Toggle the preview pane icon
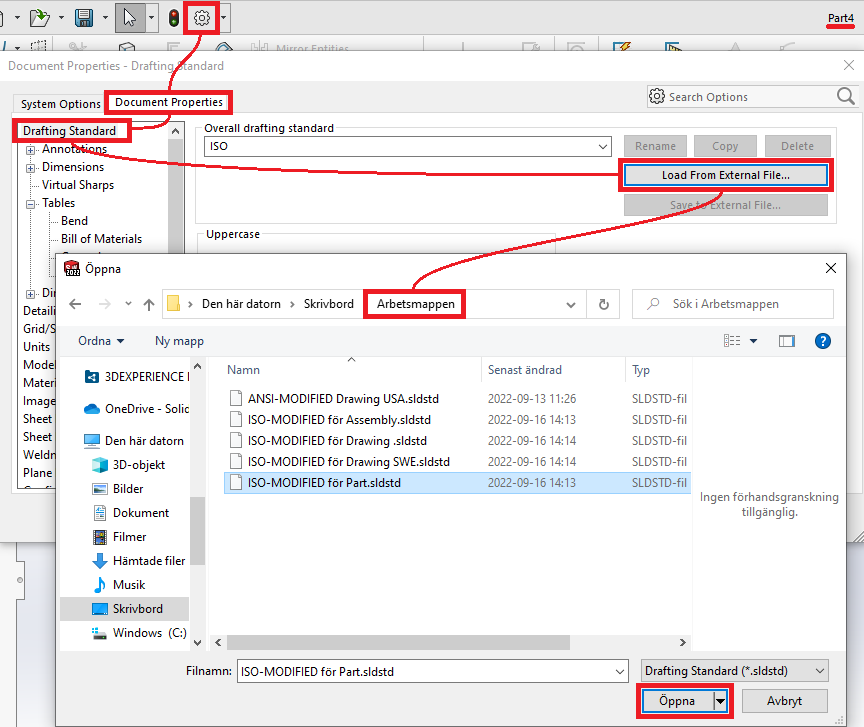The width and height of the screenshot is (864, 727). pos(787,341)
